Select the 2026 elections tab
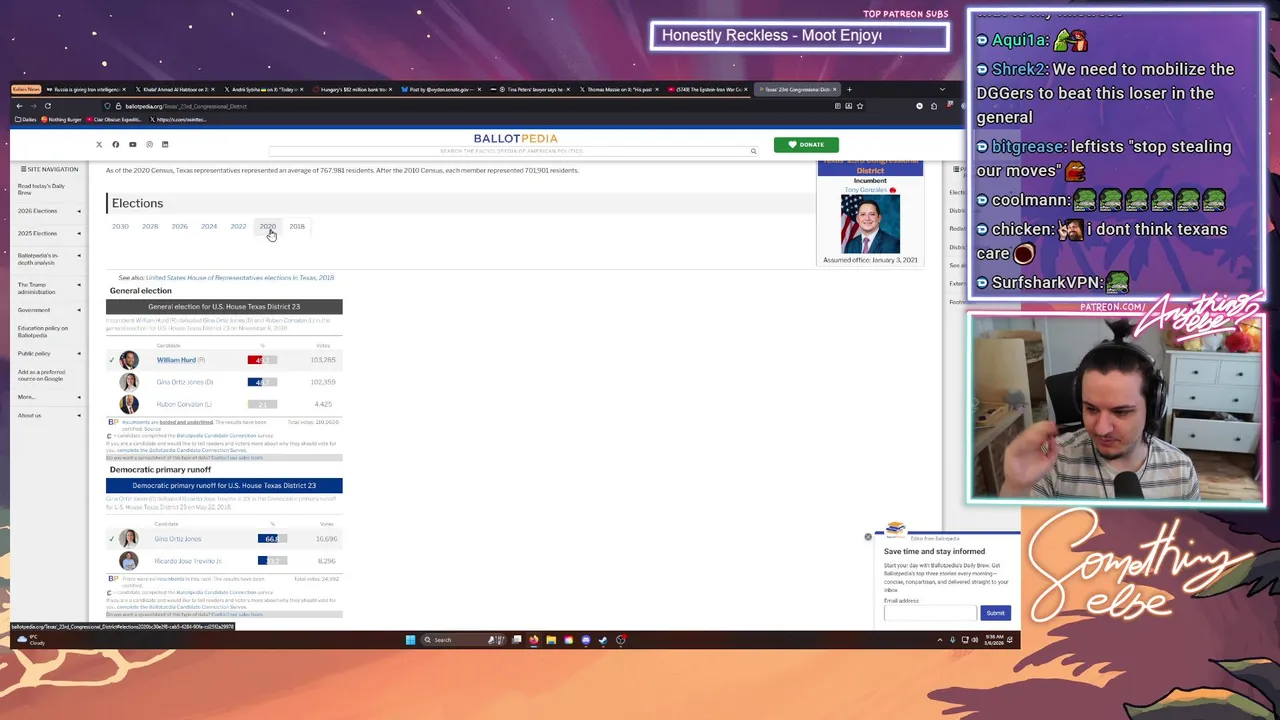Viewport: 1280px width, 720px height. pos(179,227)
